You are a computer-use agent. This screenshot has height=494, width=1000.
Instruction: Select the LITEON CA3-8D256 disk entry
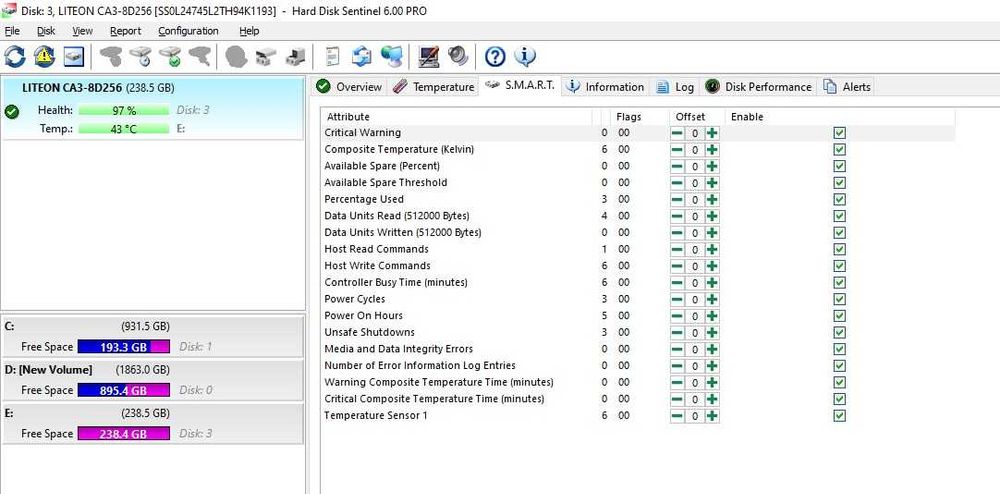[x=152, y=108]
